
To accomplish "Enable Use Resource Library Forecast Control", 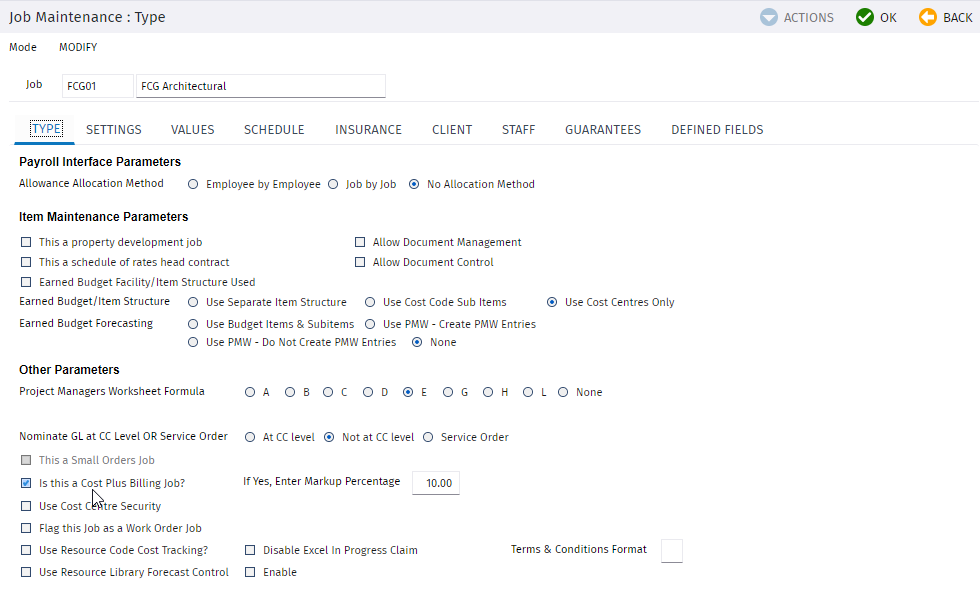I will [x=26, y=572].
